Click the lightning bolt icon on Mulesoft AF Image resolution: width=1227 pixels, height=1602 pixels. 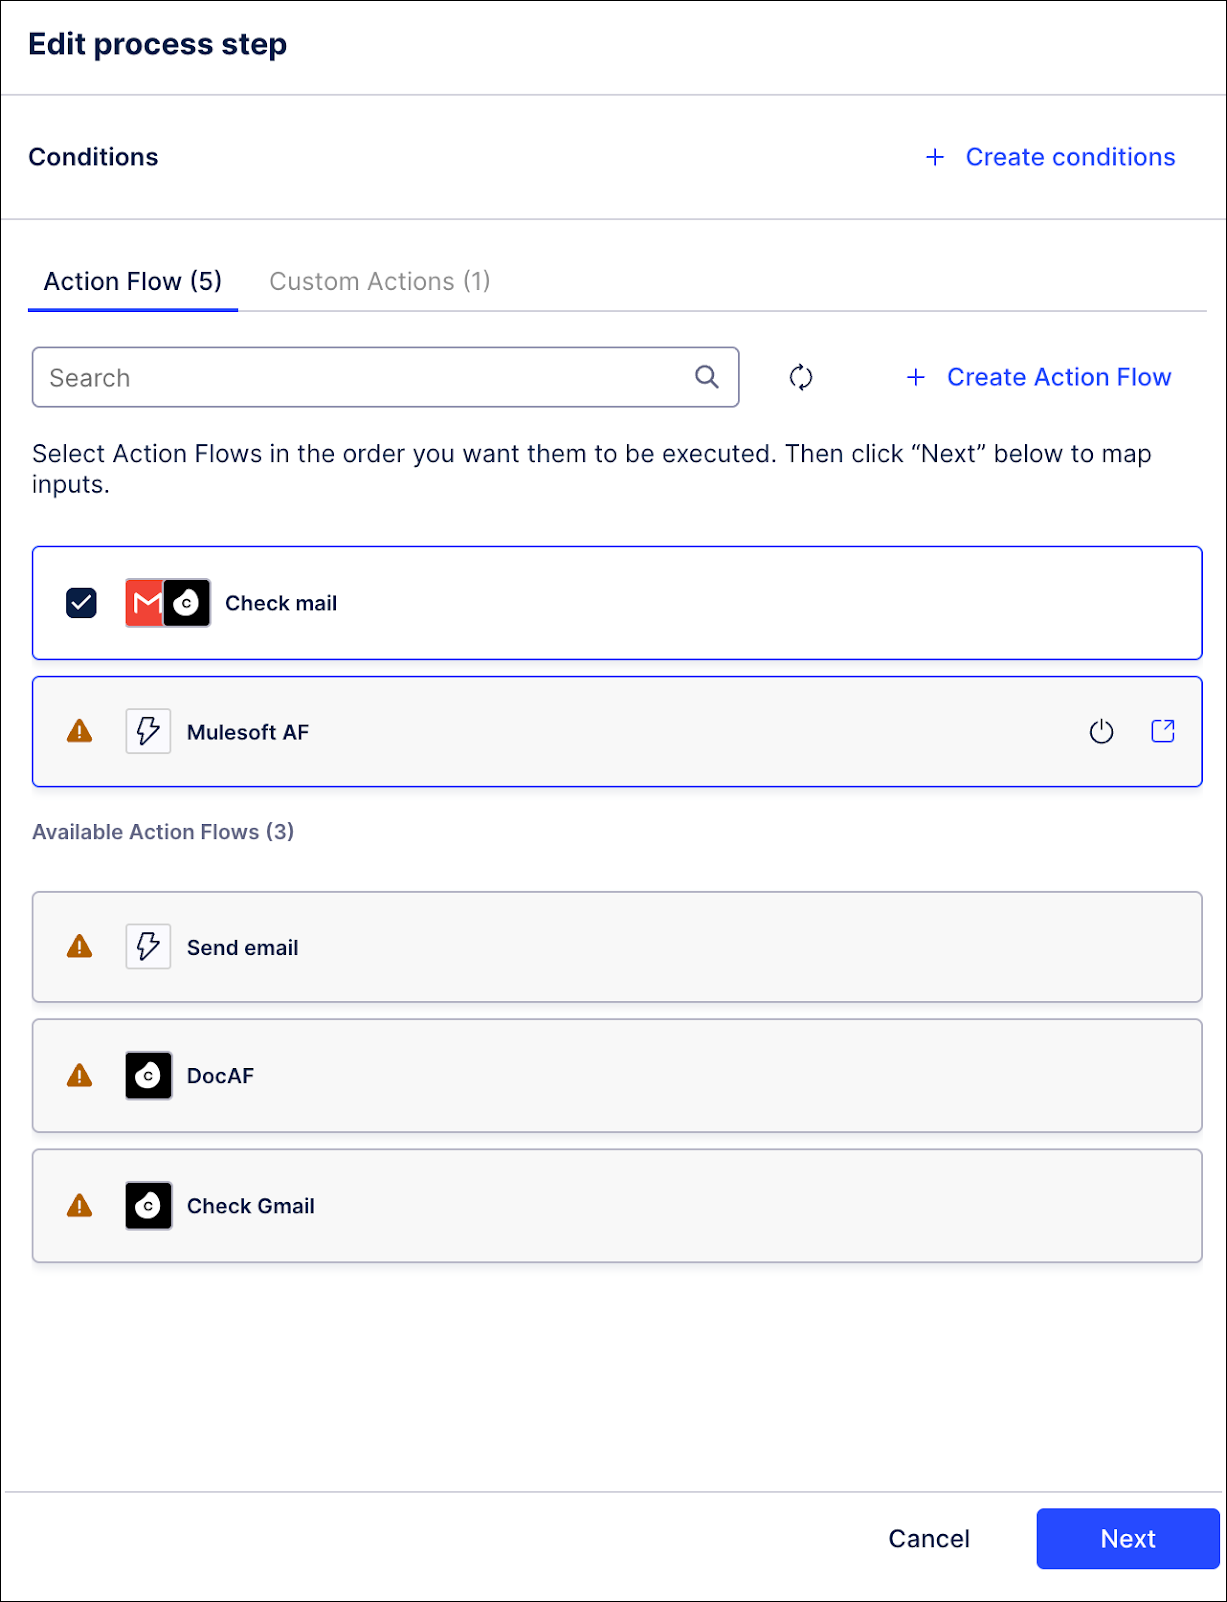[x=147, y=731]
